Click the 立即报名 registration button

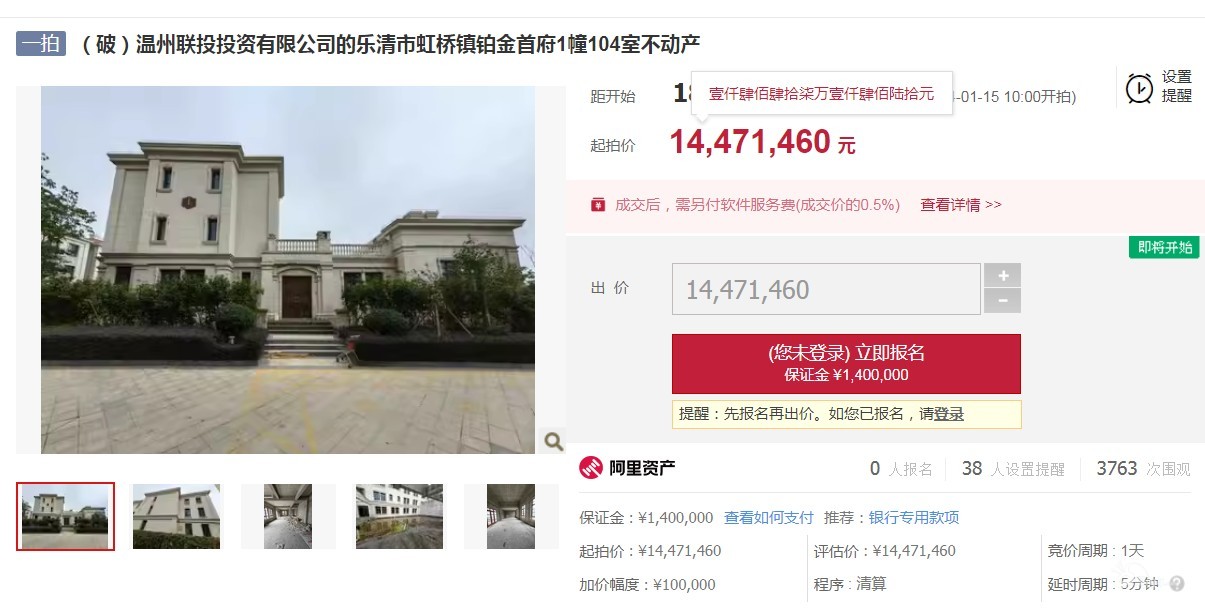[846, 364]
